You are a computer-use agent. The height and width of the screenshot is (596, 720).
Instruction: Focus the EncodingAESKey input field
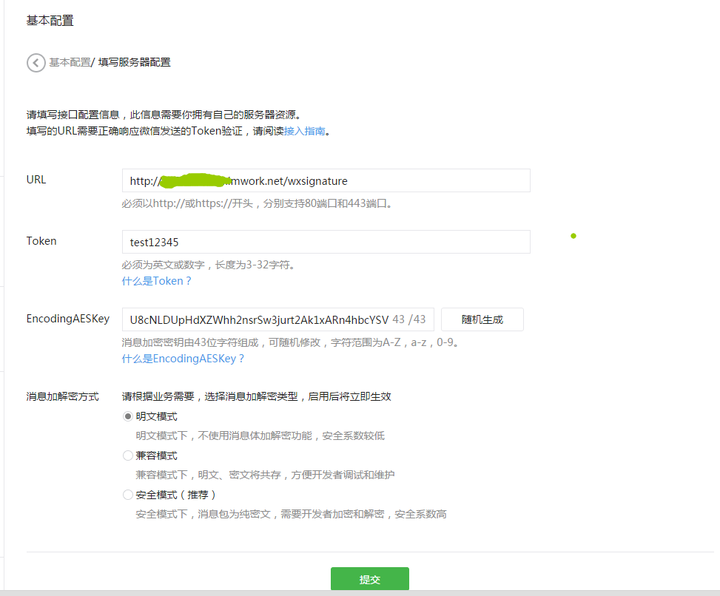pos(278,319)
